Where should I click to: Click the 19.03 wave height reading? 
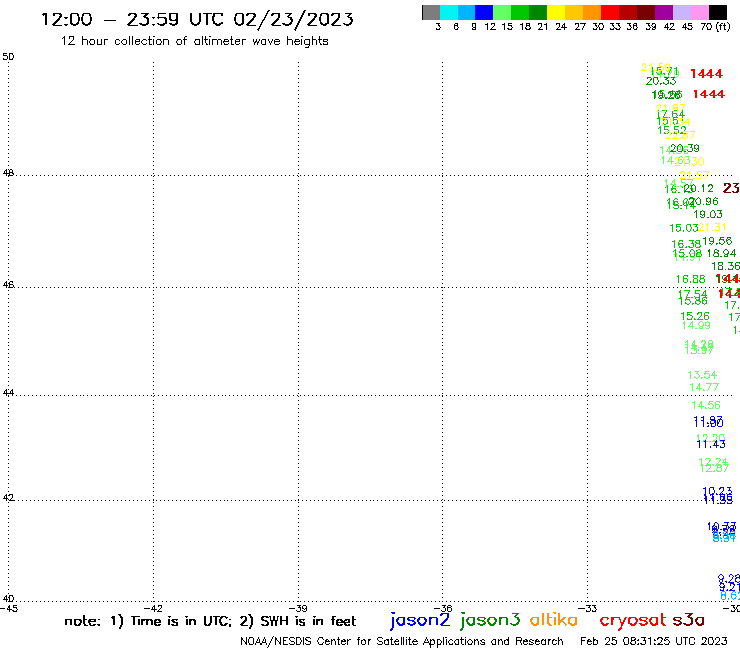click(x=707, y=214)
